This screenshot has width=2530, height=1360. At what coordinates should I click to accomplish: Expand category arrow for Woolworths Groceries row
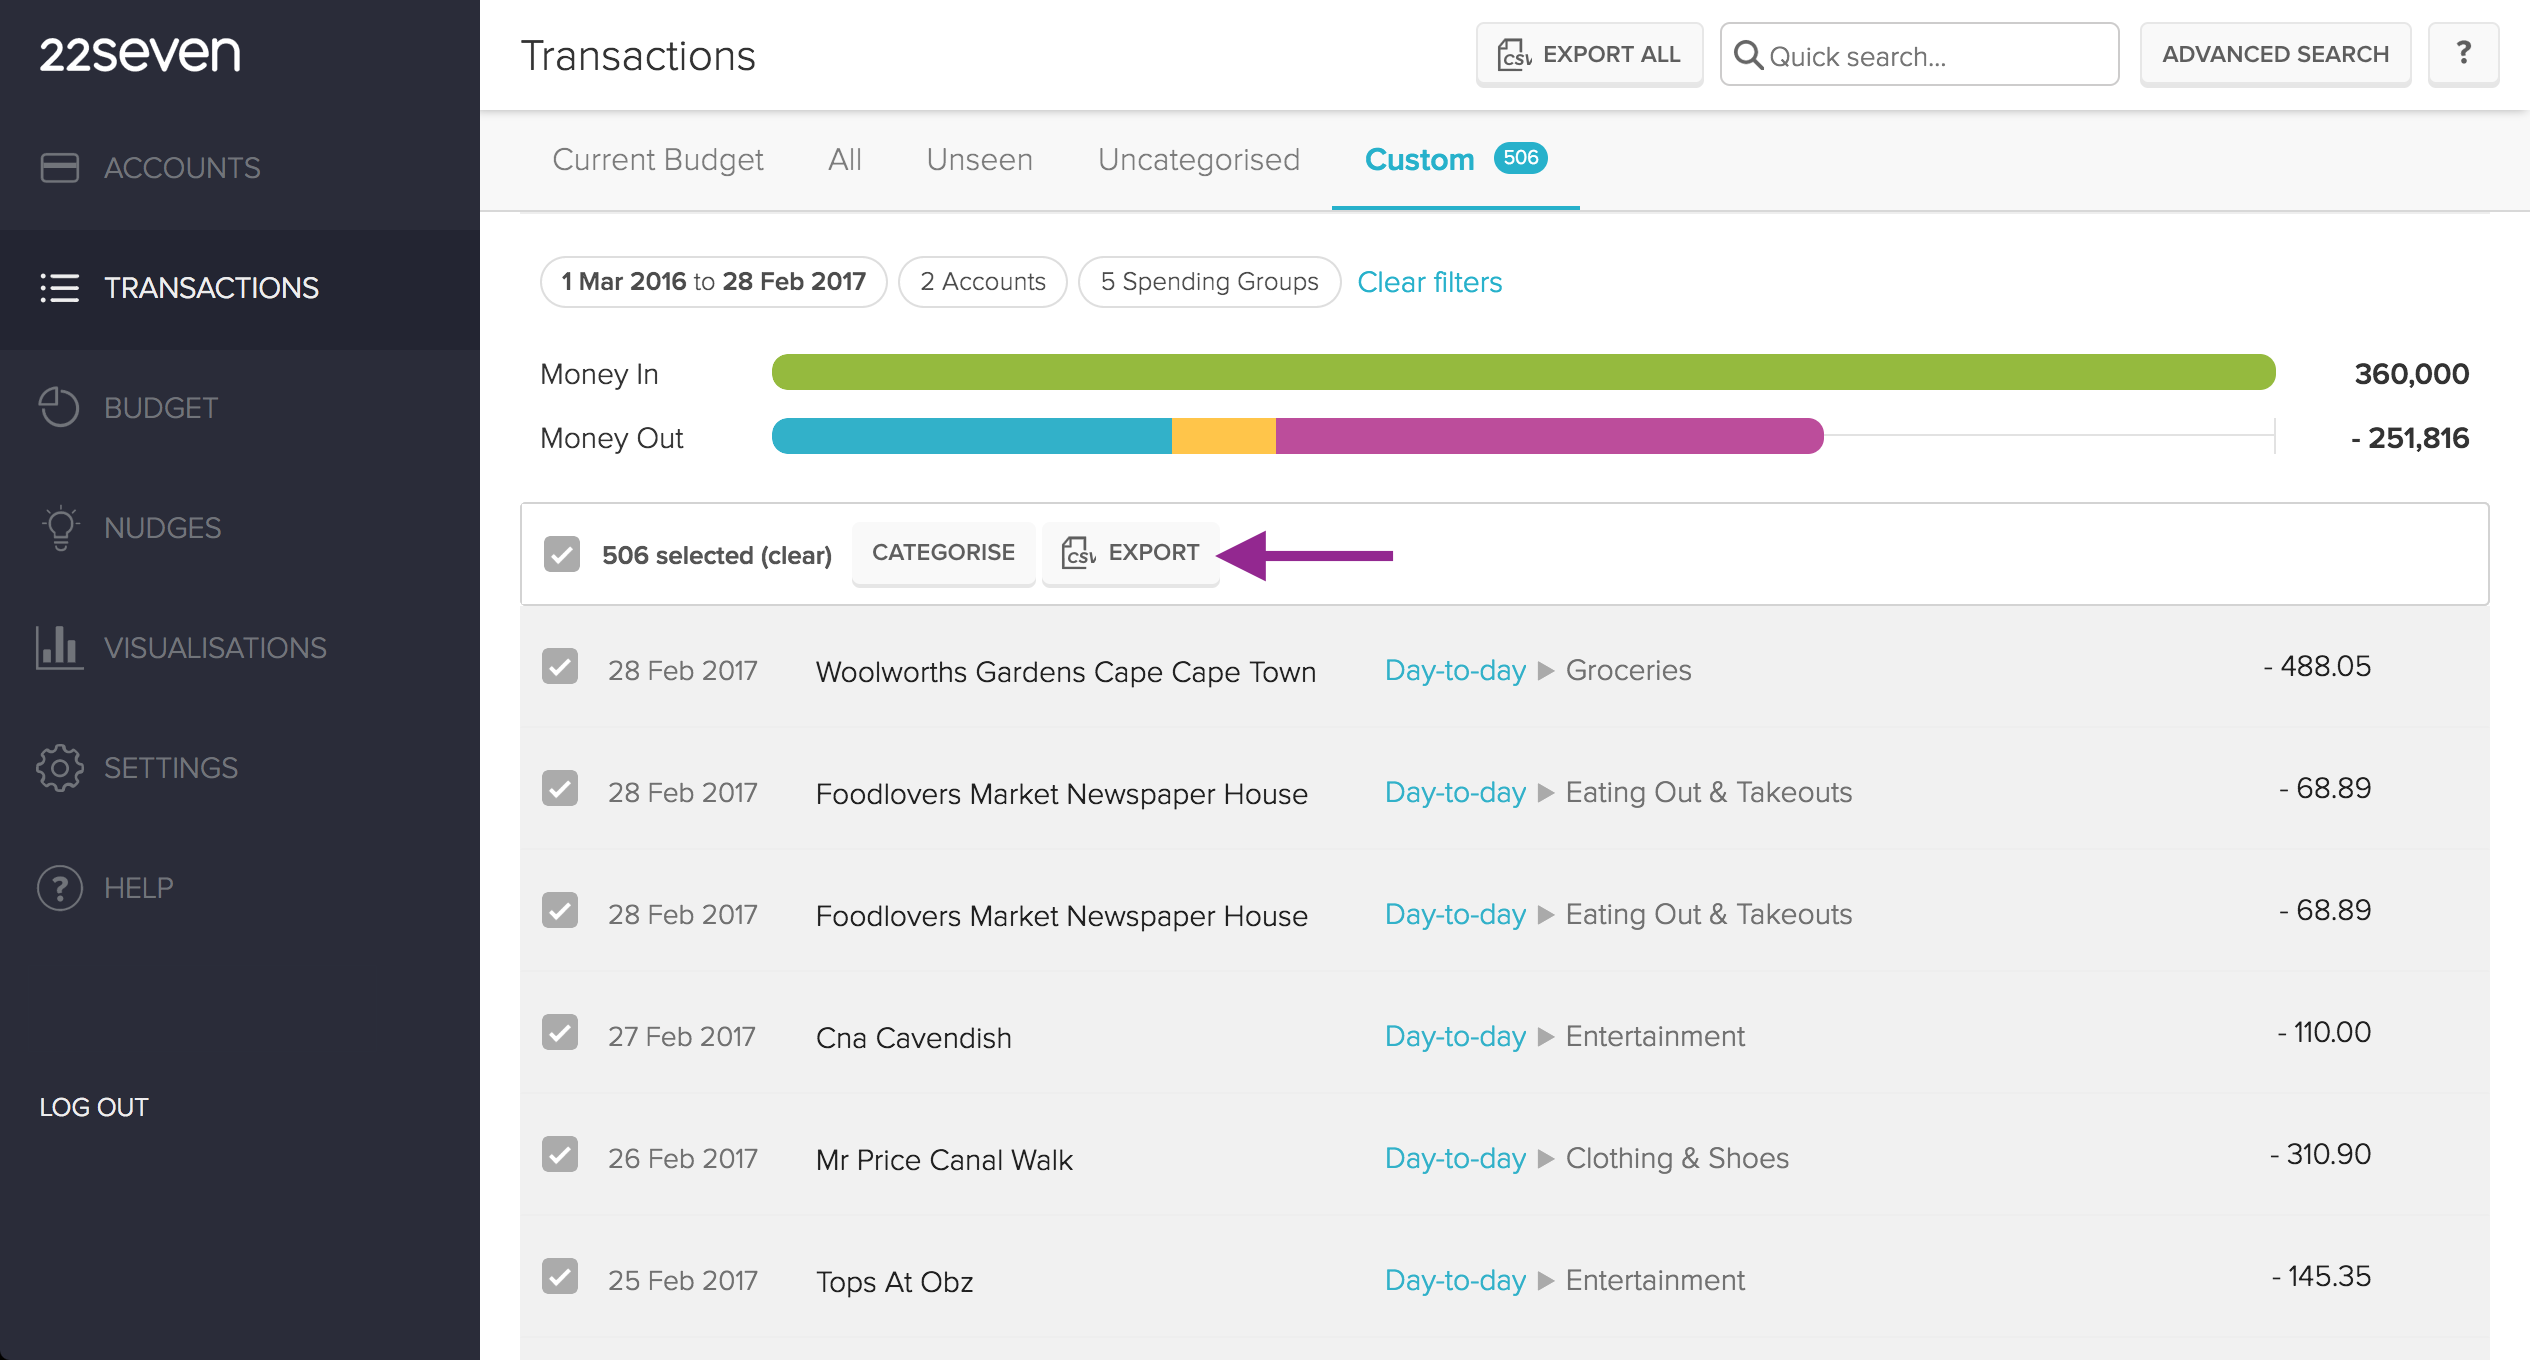point(1546,671)
